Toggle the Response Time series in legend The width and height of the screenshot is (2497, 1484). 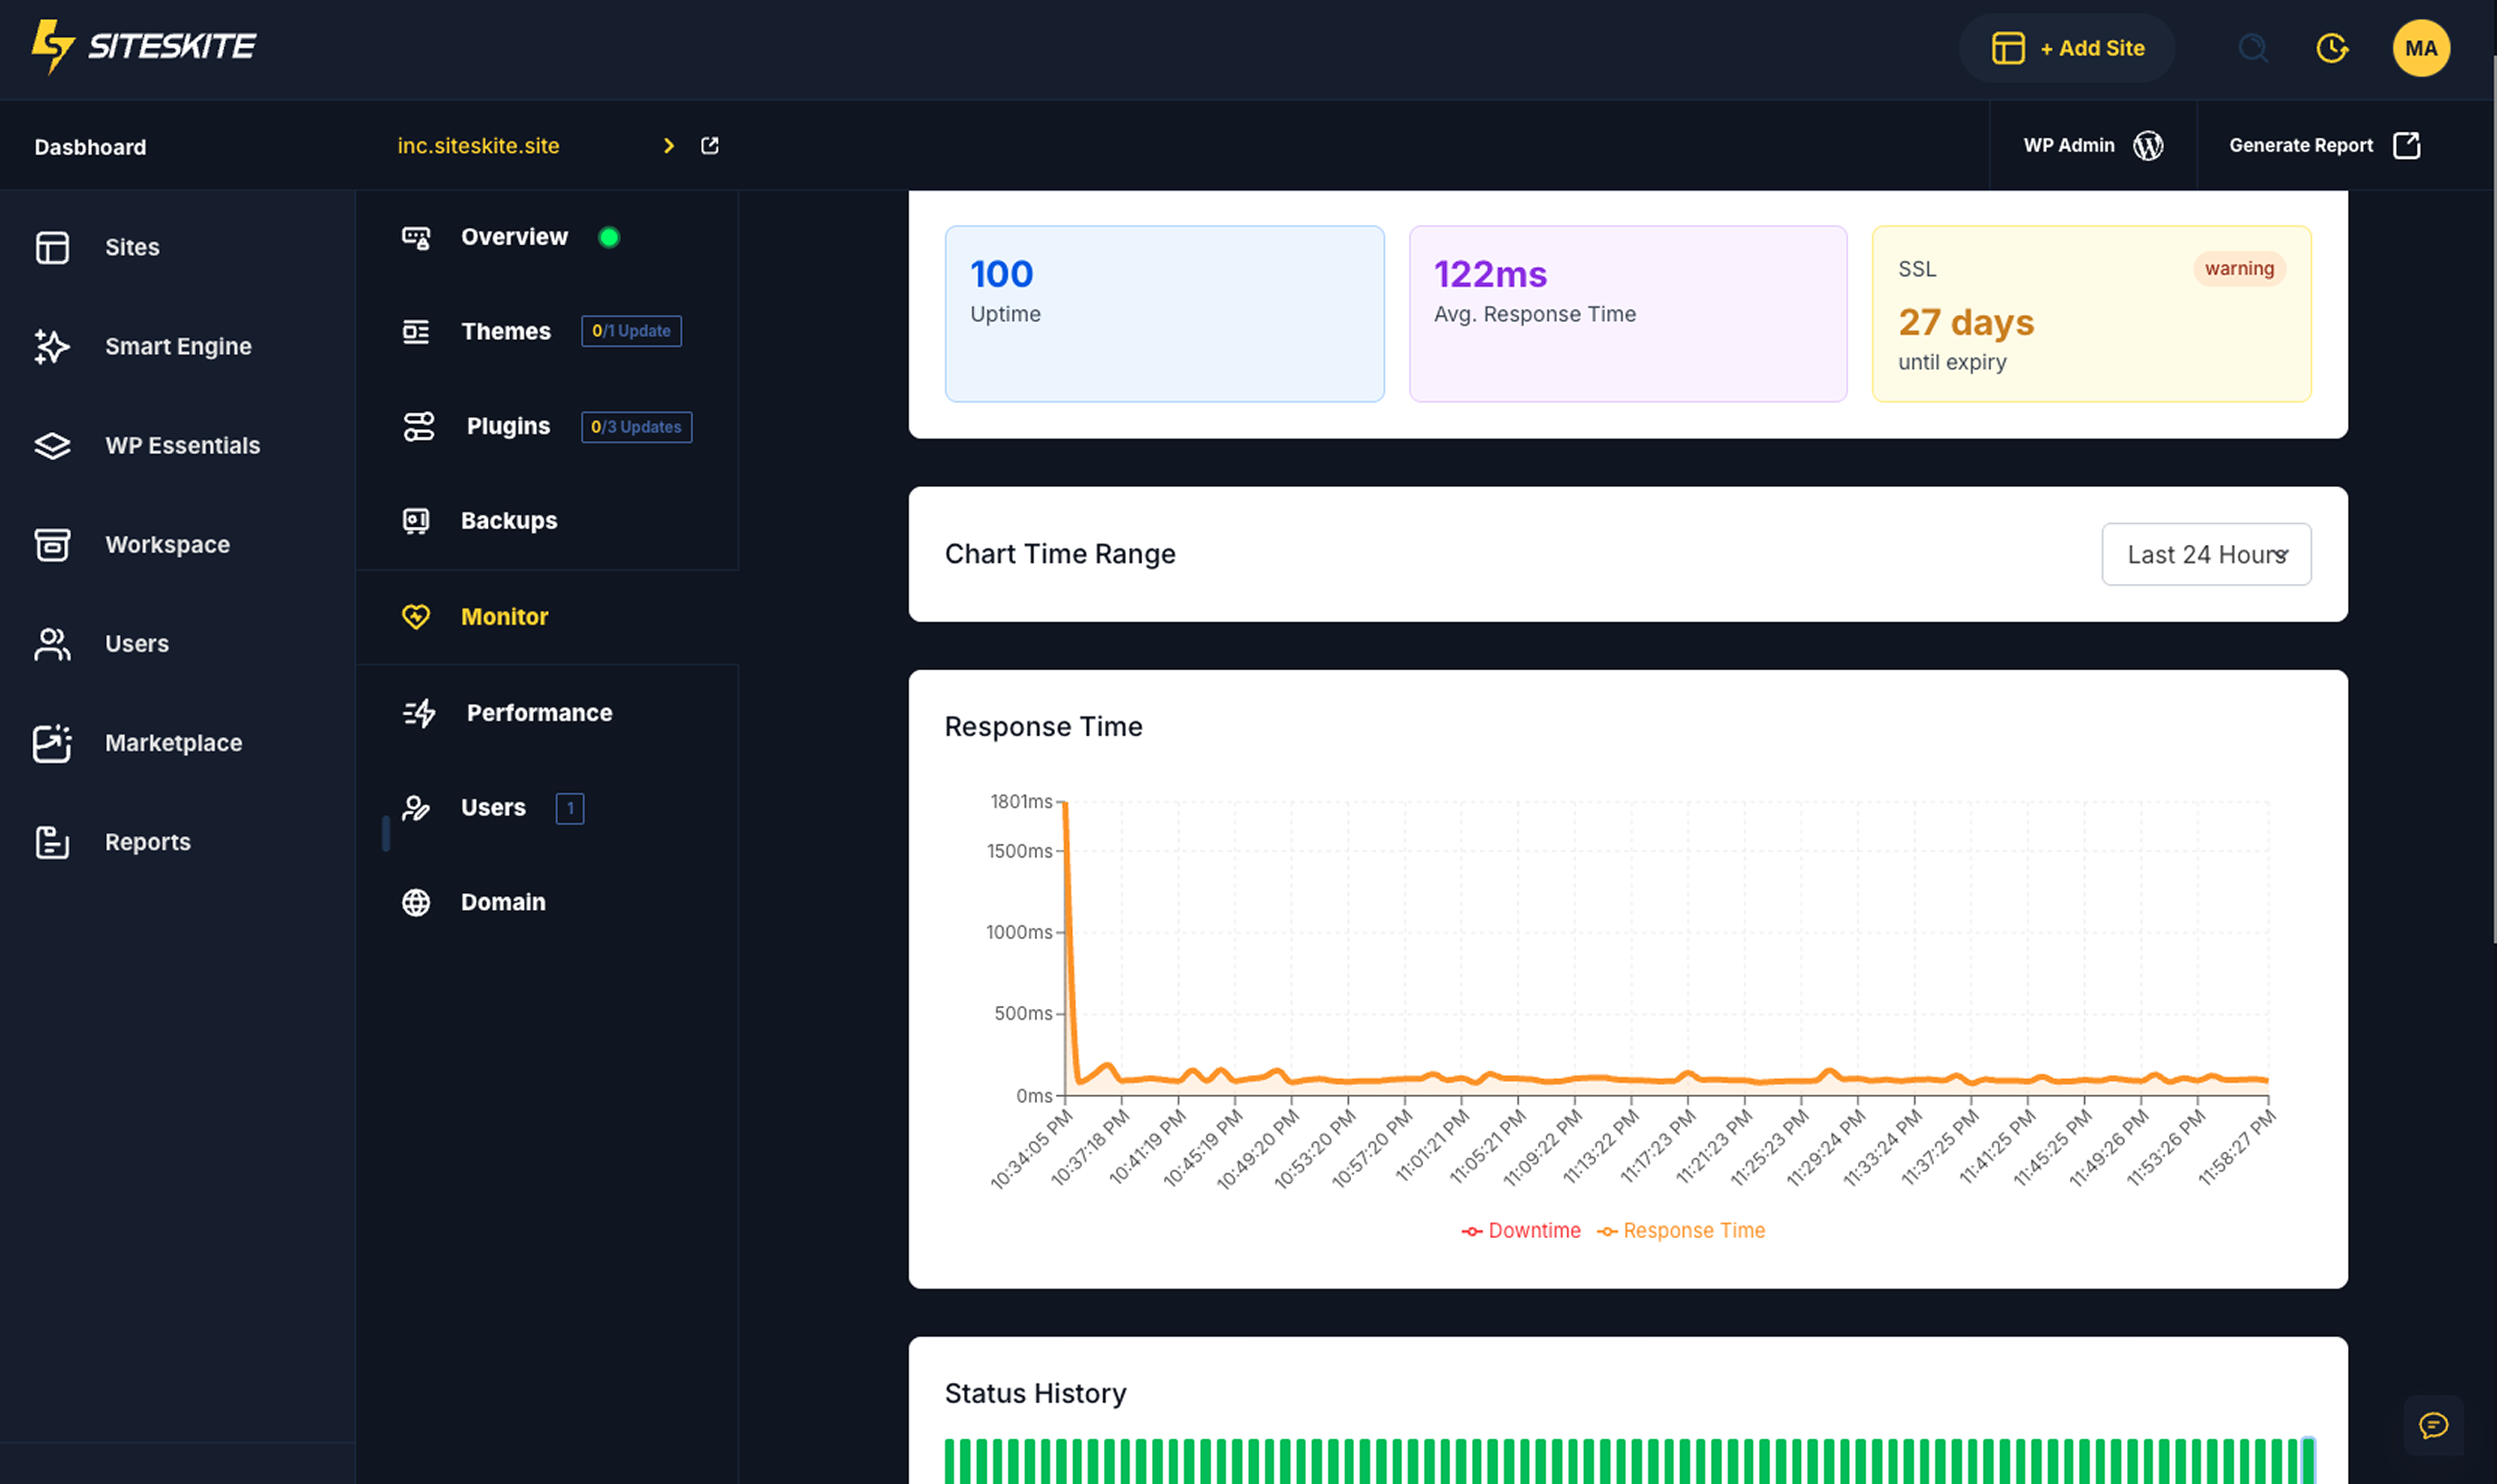click(x=1681, y=1230)
